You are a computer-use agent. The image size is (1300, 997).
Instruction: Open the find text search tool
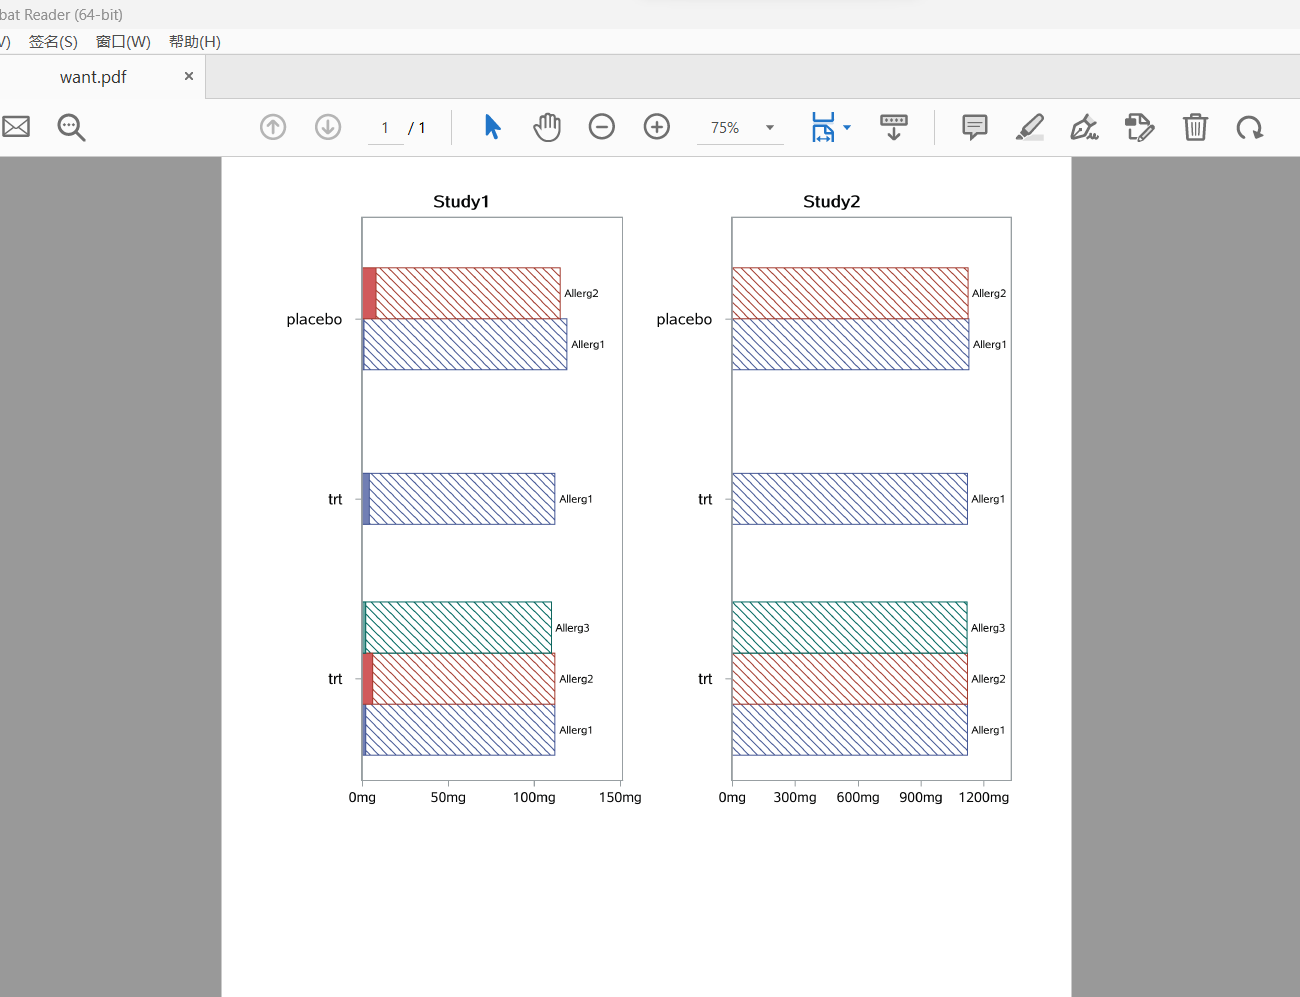coord(71,127)
